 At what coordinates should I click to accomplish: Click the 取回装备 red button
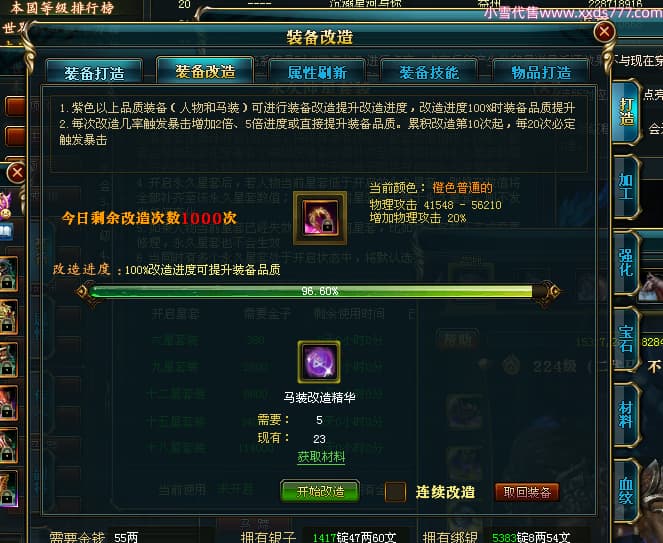[527, 492]
